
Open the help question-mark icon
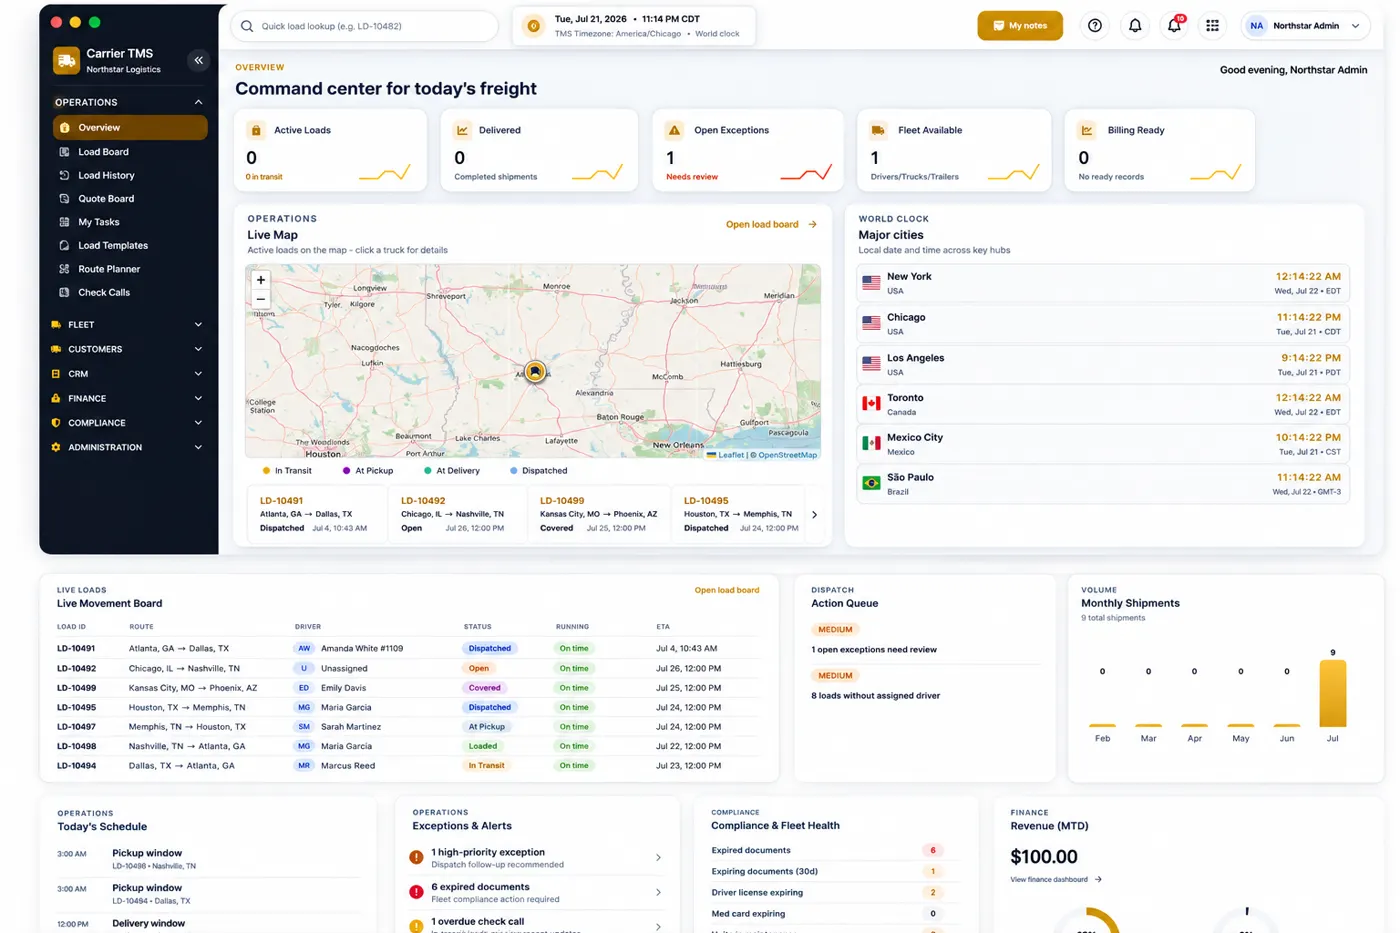point(1095,26)
